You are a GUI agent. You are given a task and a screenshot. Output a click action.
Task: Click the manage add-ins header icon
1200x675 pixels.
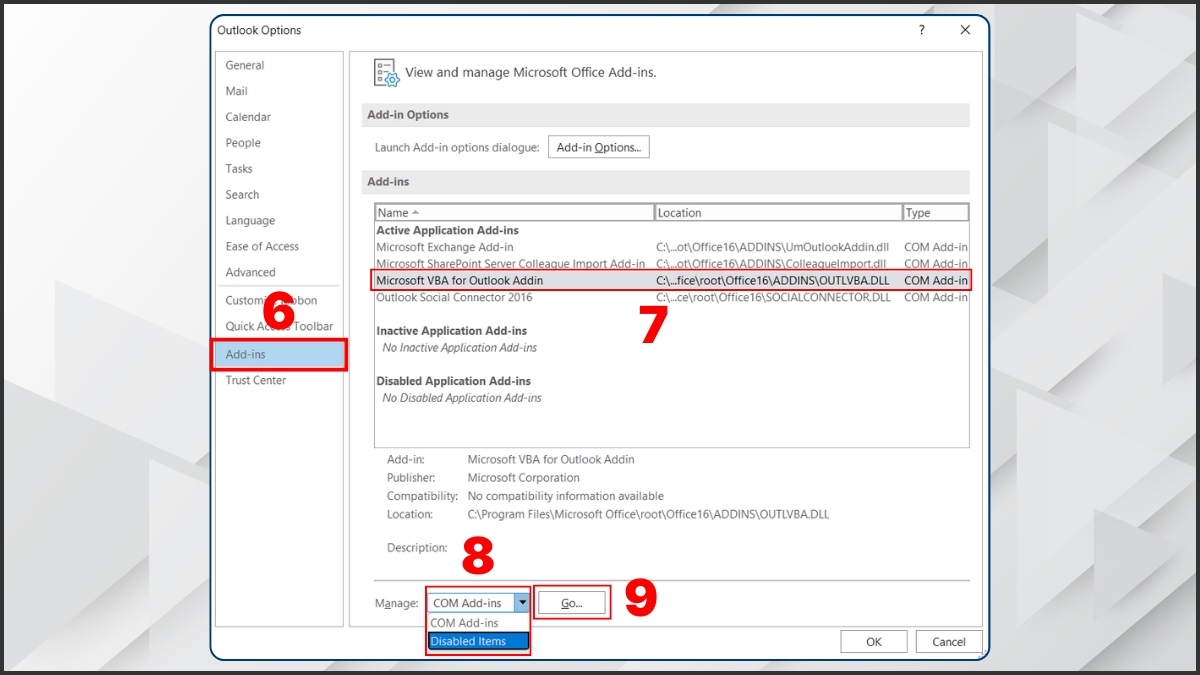[386, 73]
